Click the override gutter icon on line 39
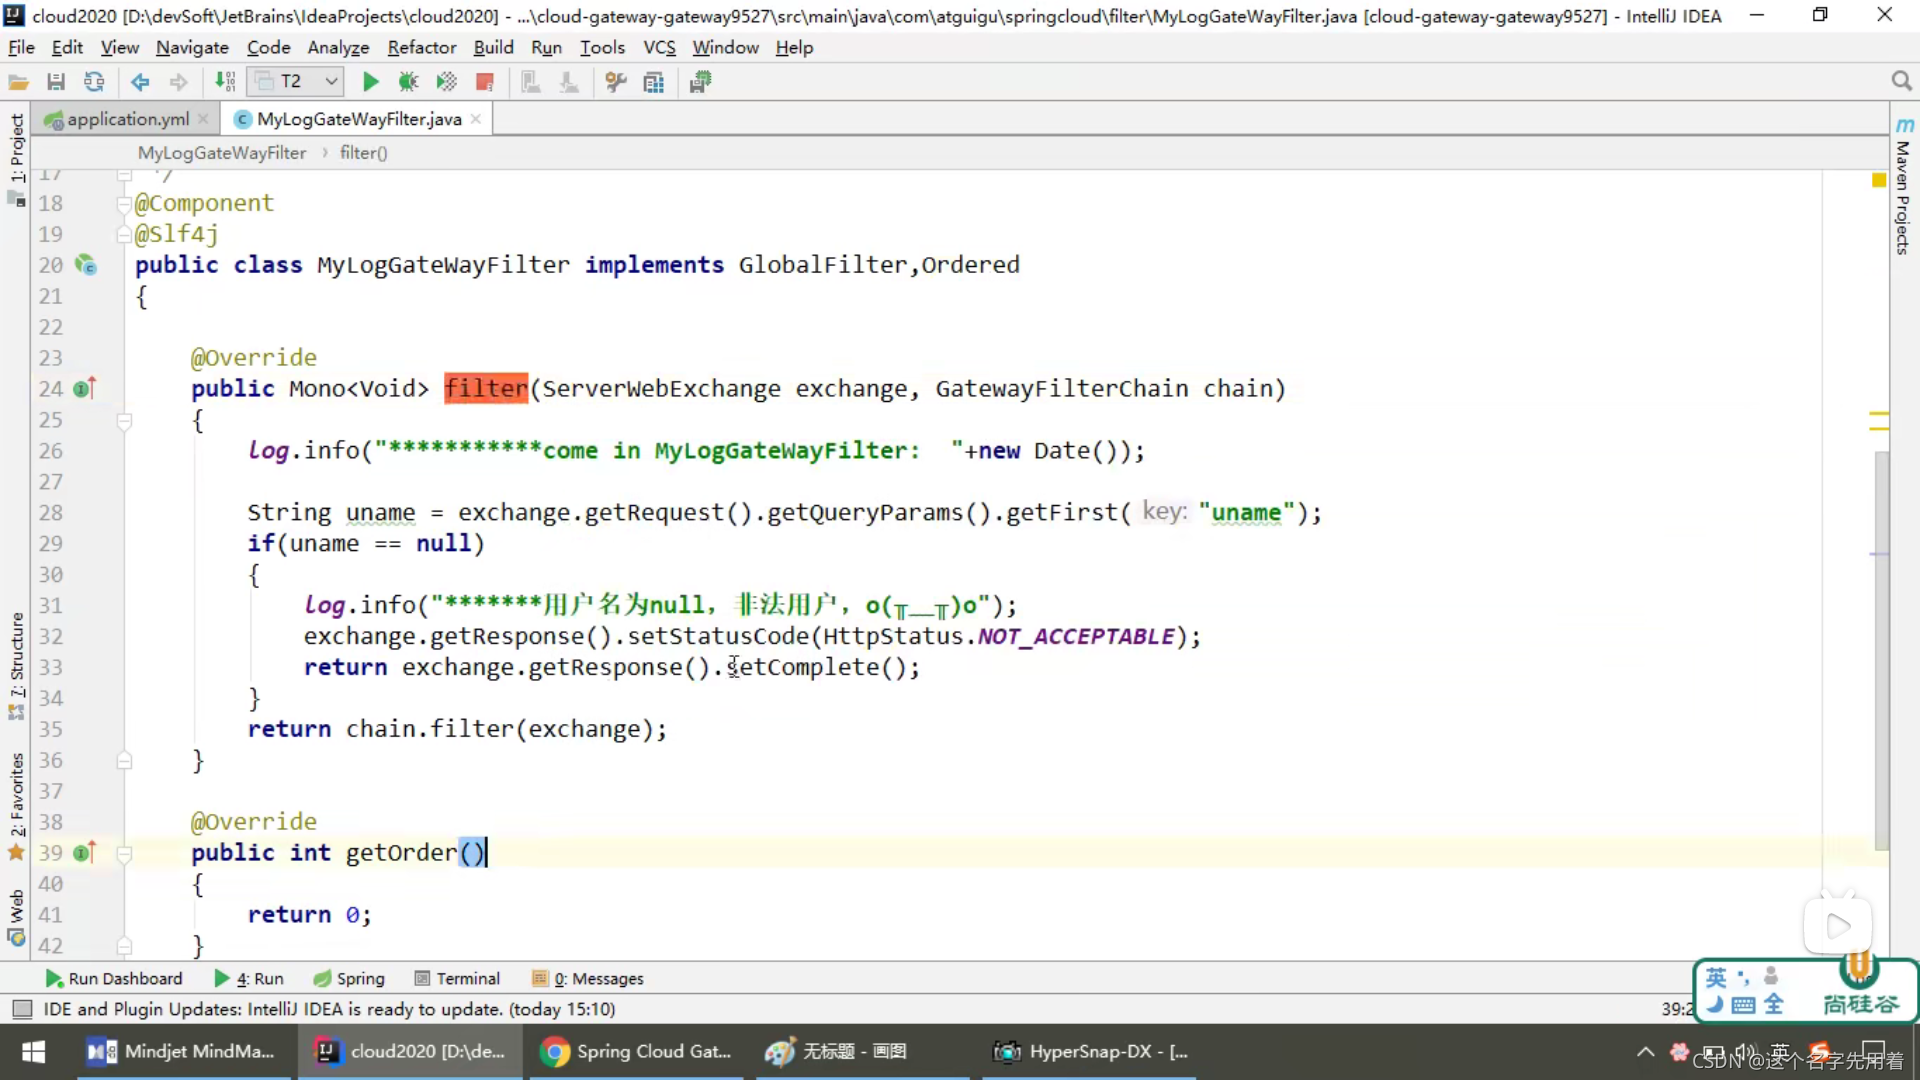 point(85,852)
